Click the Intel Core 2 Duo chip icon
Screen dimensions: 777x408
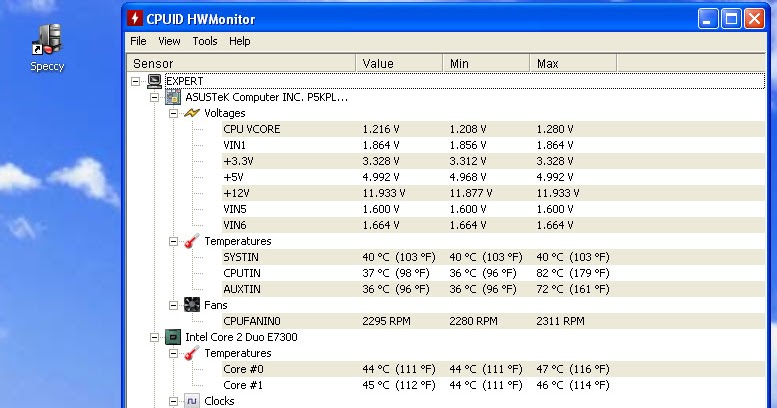point(173,337)
